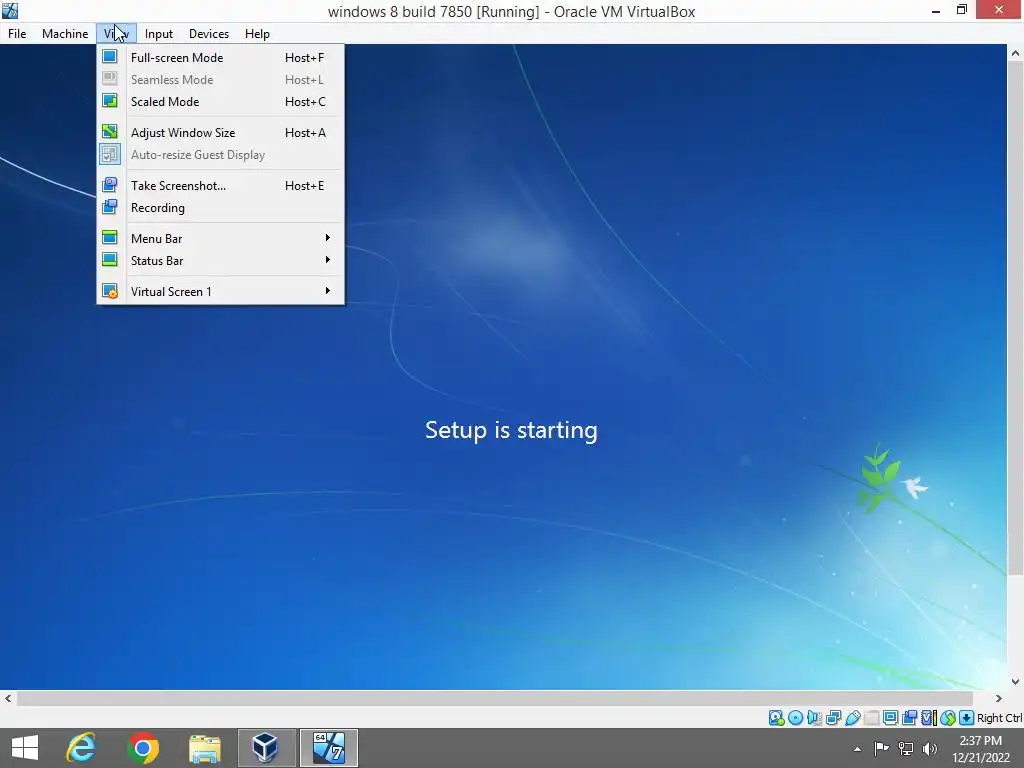Click the network adapters status icon

click(x=833, y=718)
